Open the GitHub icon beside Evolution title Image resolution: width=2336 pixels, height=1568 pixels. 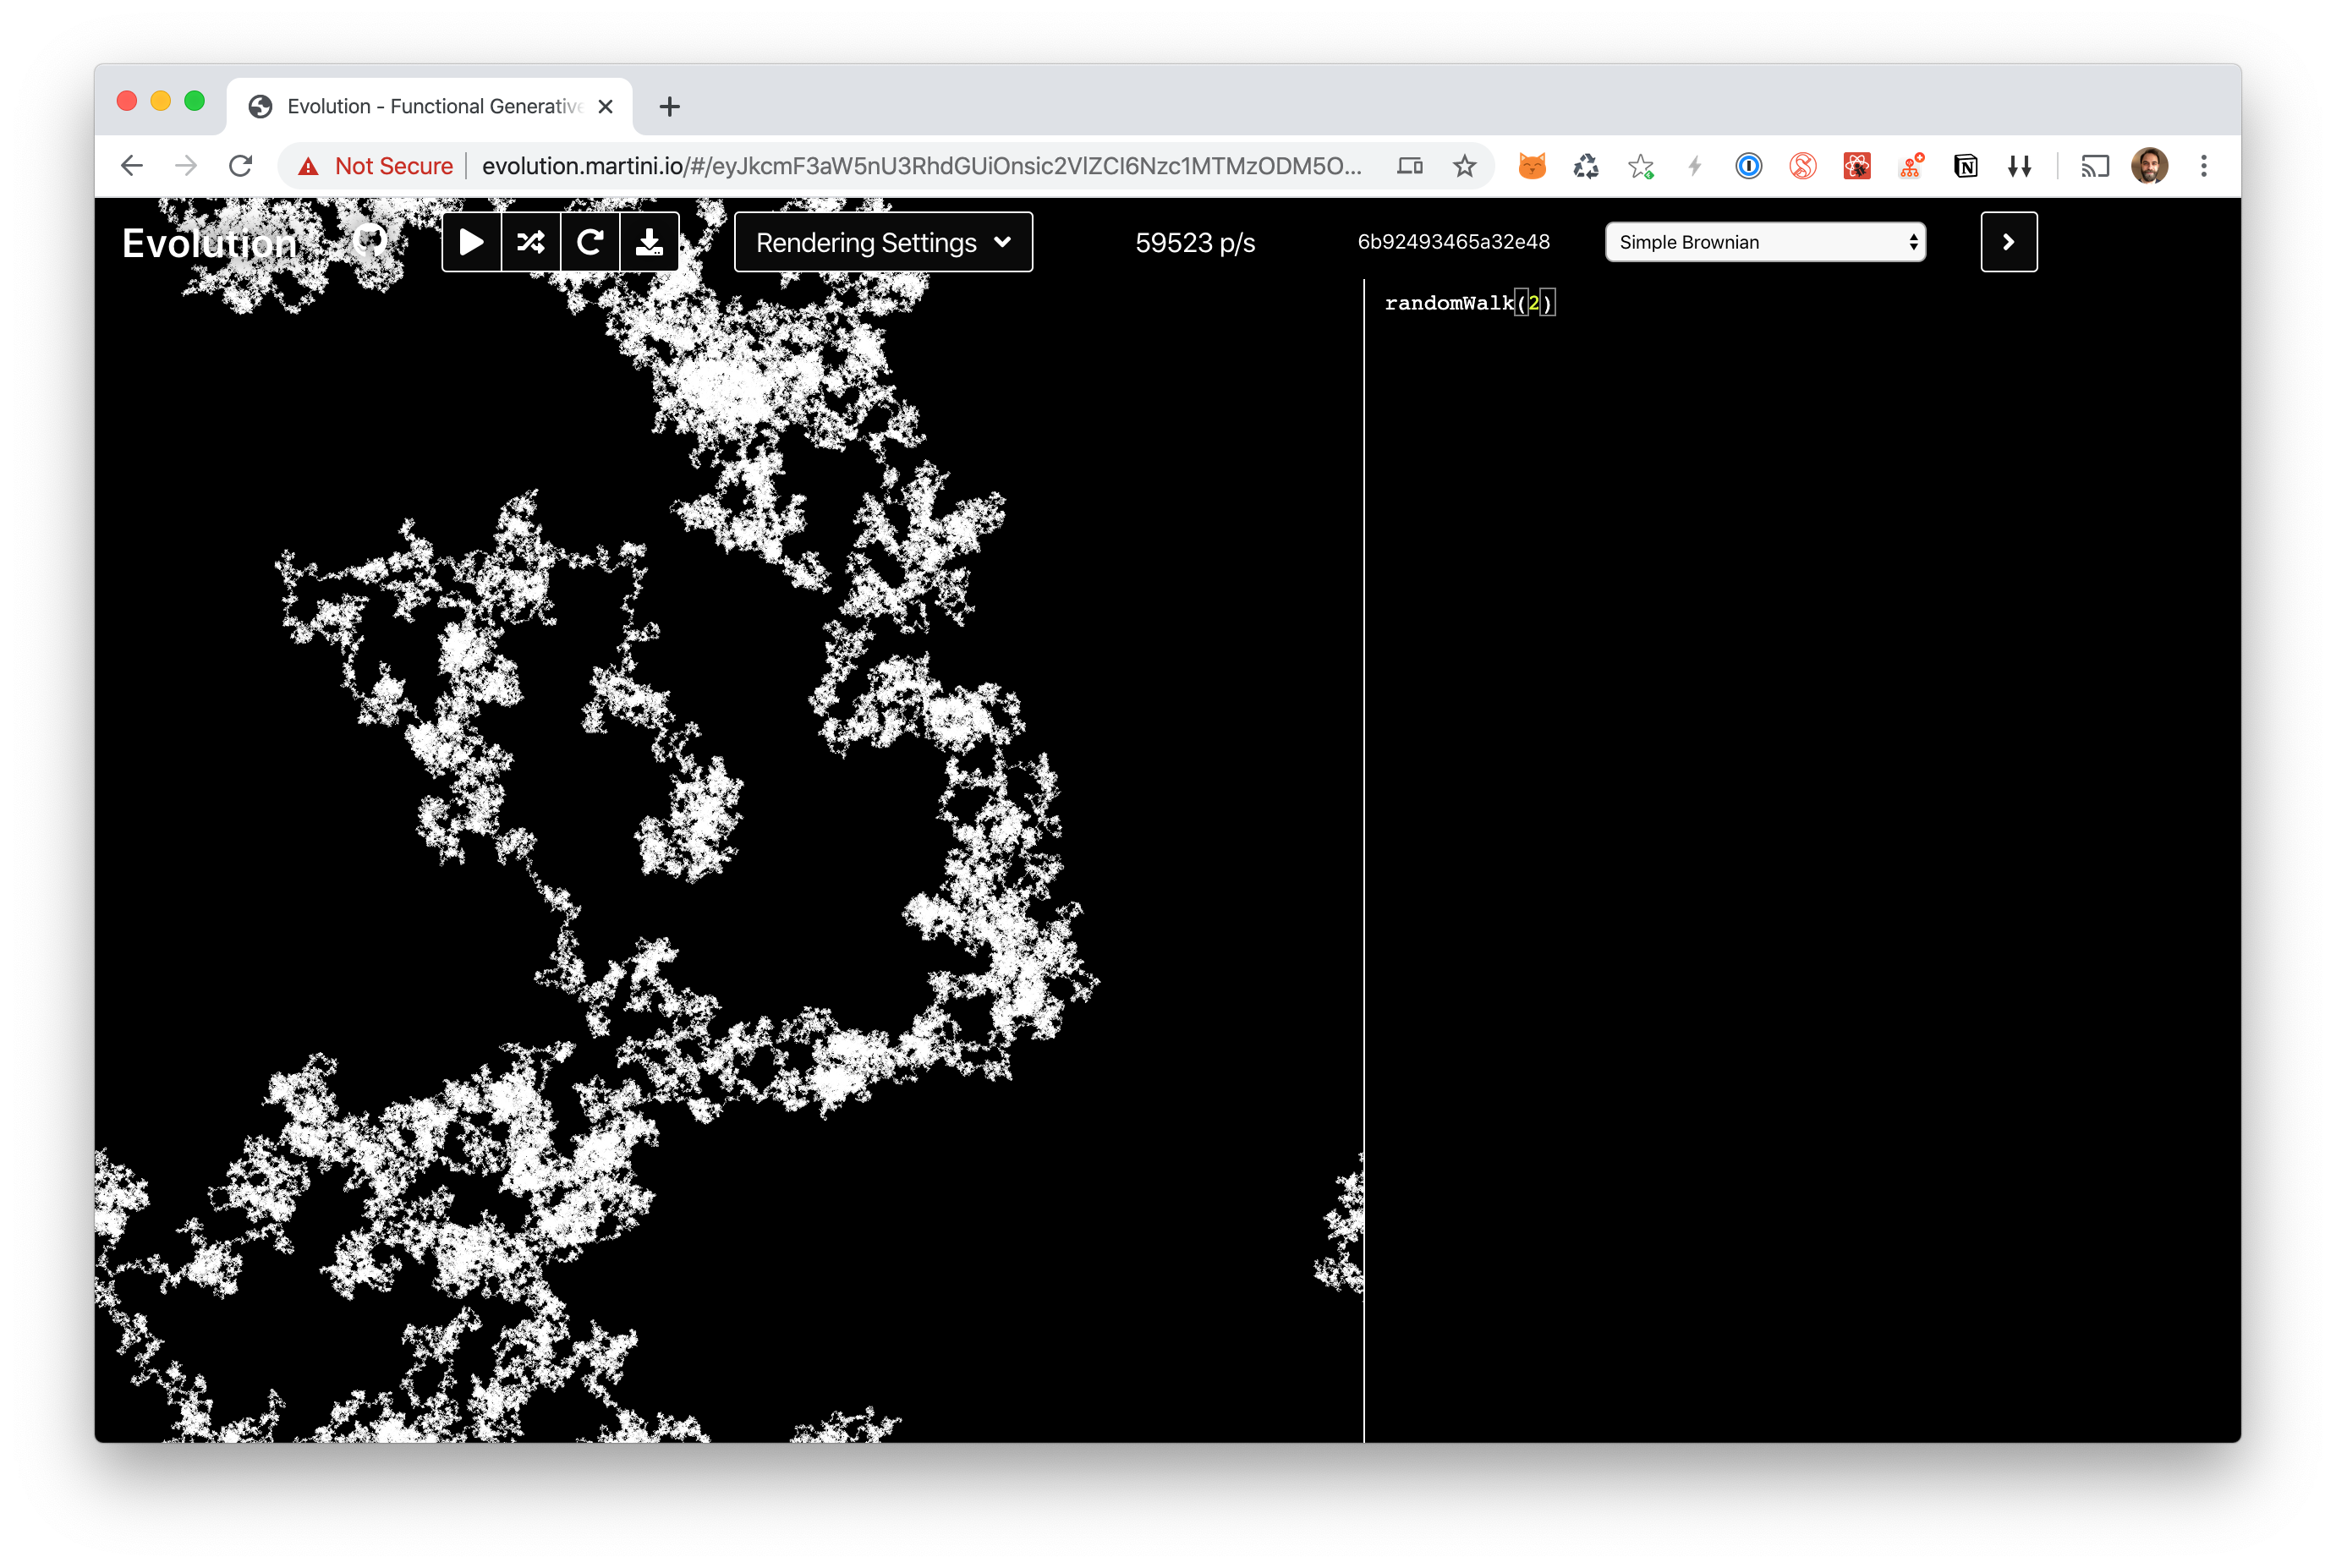(370, 240)
